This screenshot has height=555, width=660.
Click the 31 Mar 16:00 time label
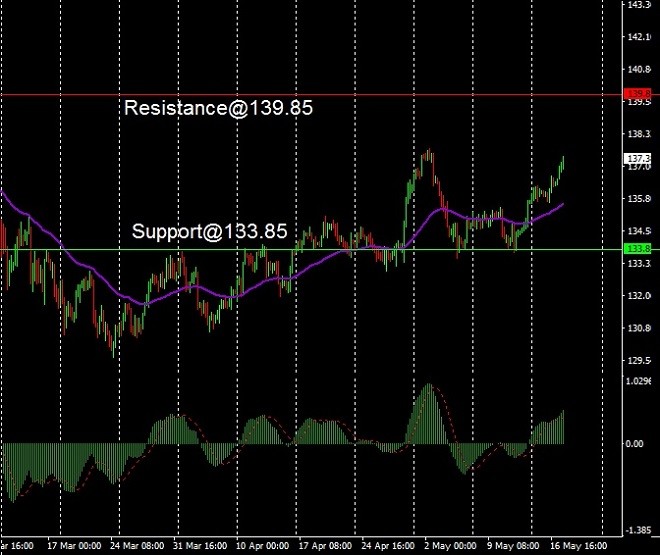point(200,546)
